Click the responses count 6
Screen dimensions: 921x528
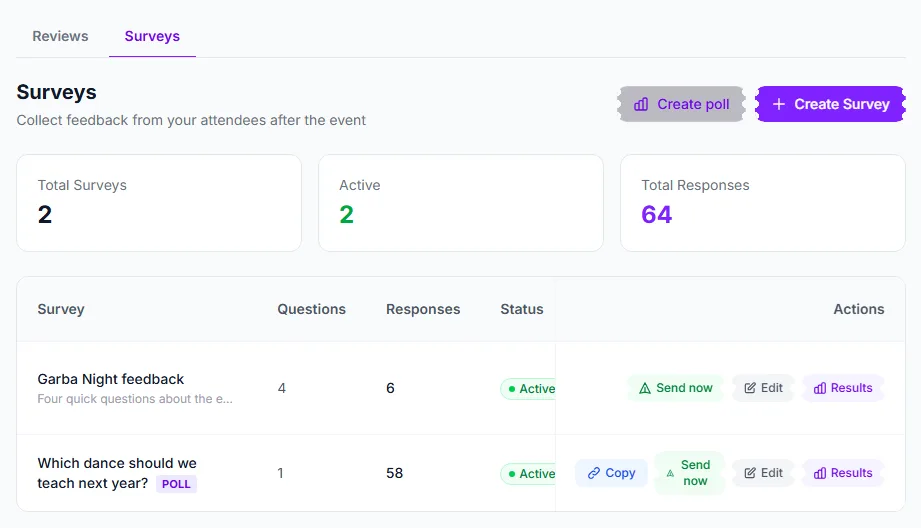pyautogui.click(x=390, y=388)
